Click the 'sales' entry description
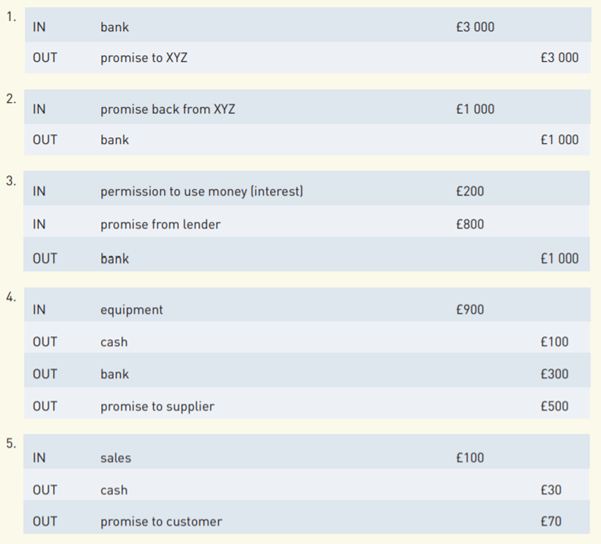The height and width of the screenshot is (544, 601). point(115,458)
